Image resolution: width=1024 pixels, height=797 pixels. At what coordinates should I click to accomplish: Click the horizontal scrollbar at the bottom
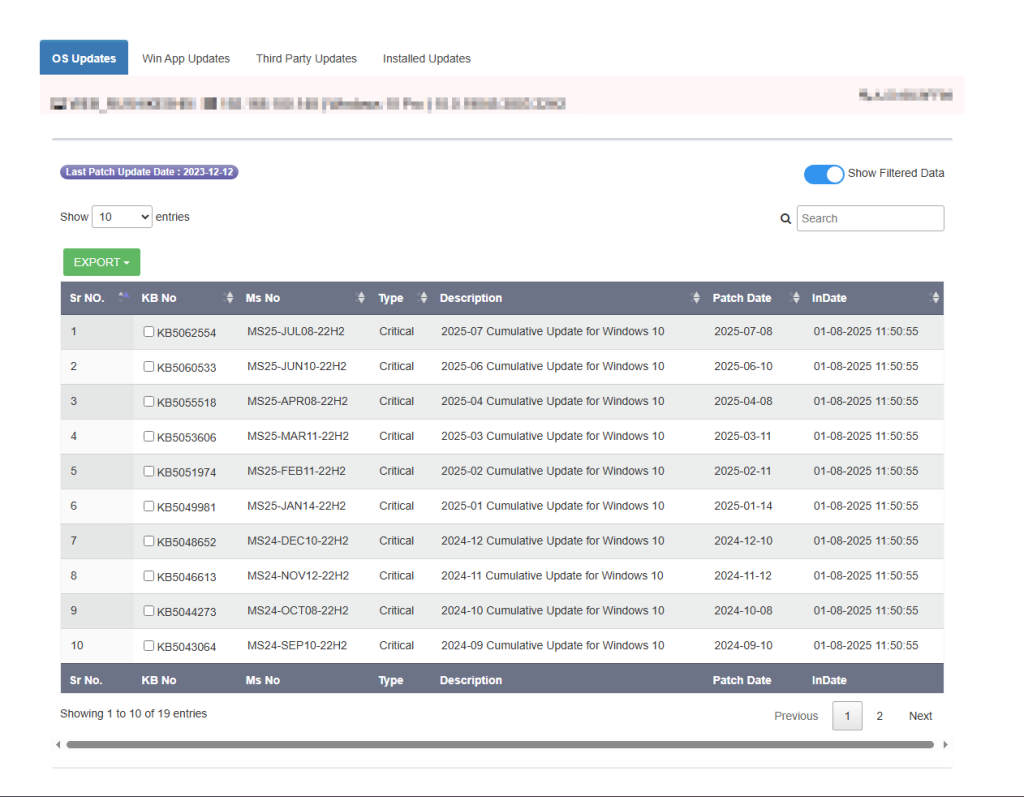500,745
